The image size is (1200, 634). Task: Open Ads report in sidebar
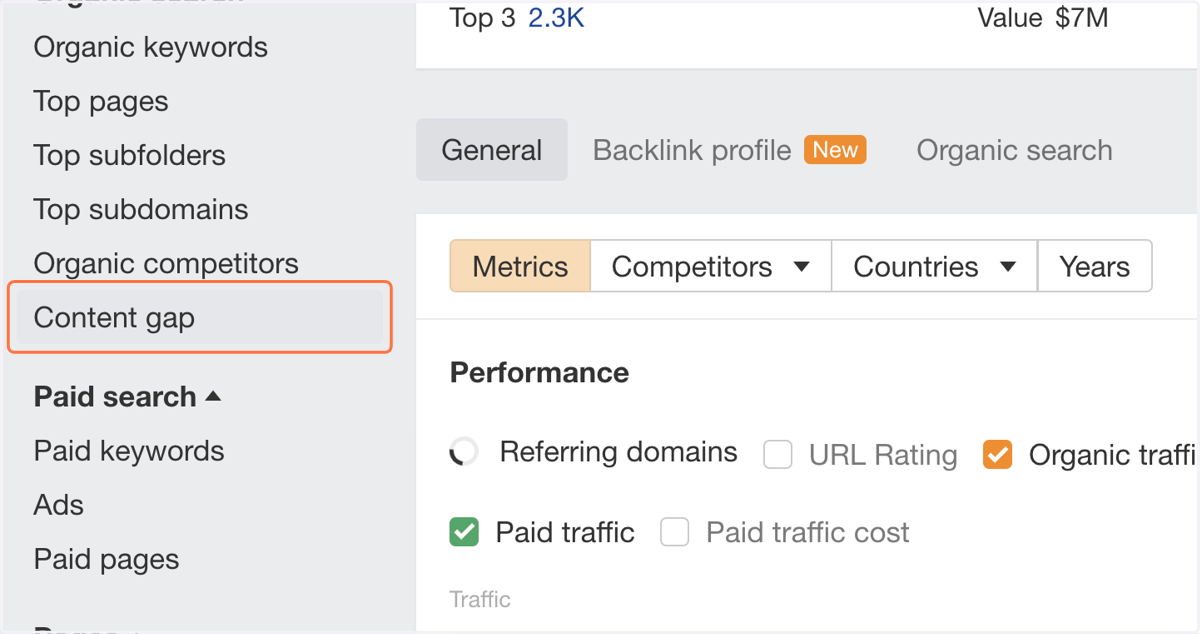[x=59, y=505]
